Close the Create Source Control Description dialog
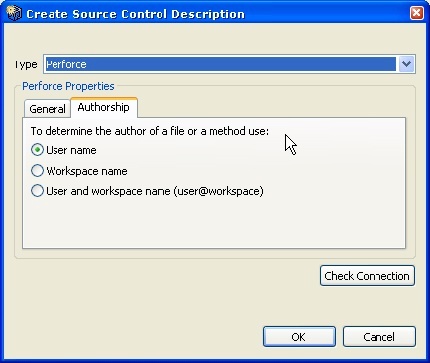 (x=417, y=13)
